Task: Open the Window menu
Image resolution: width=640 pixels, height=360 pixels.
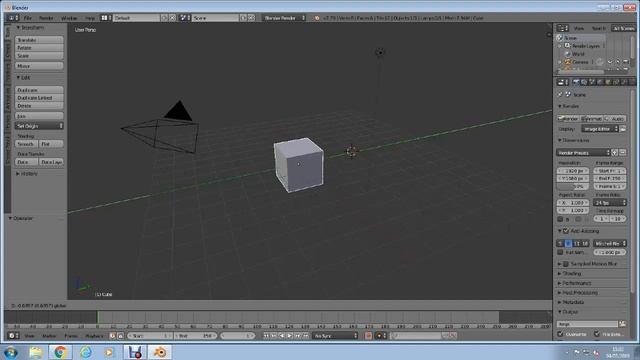Action: [x=69, y=18]
